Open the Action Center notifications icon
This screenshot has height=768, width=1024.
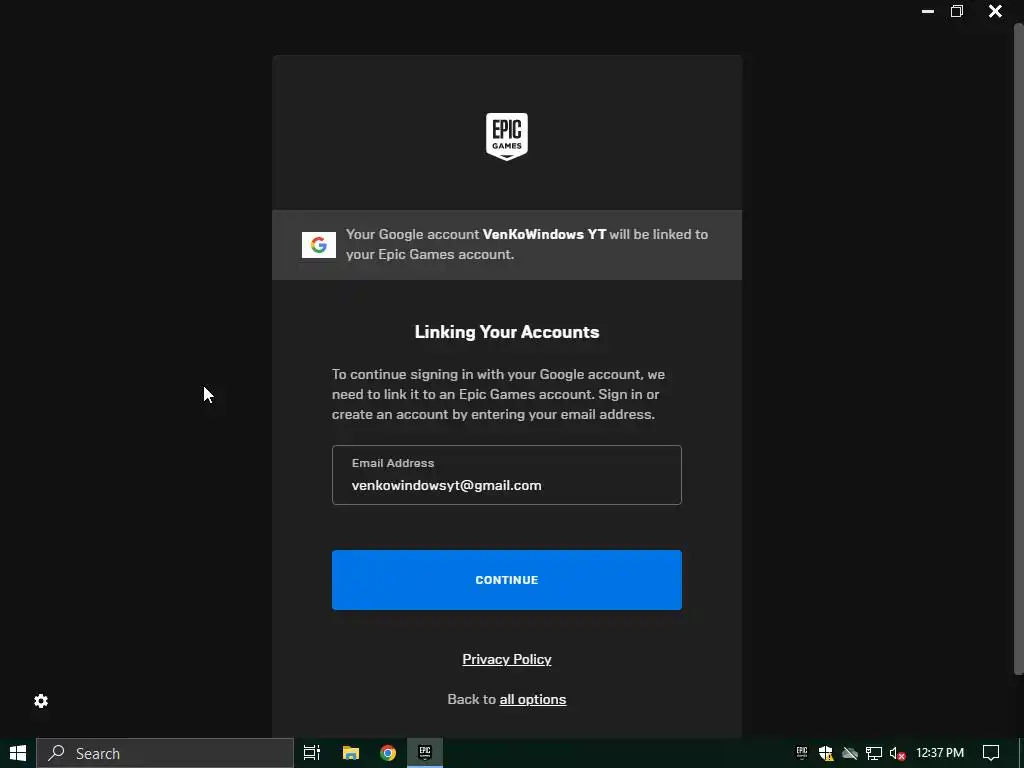[x=991, y=753]
